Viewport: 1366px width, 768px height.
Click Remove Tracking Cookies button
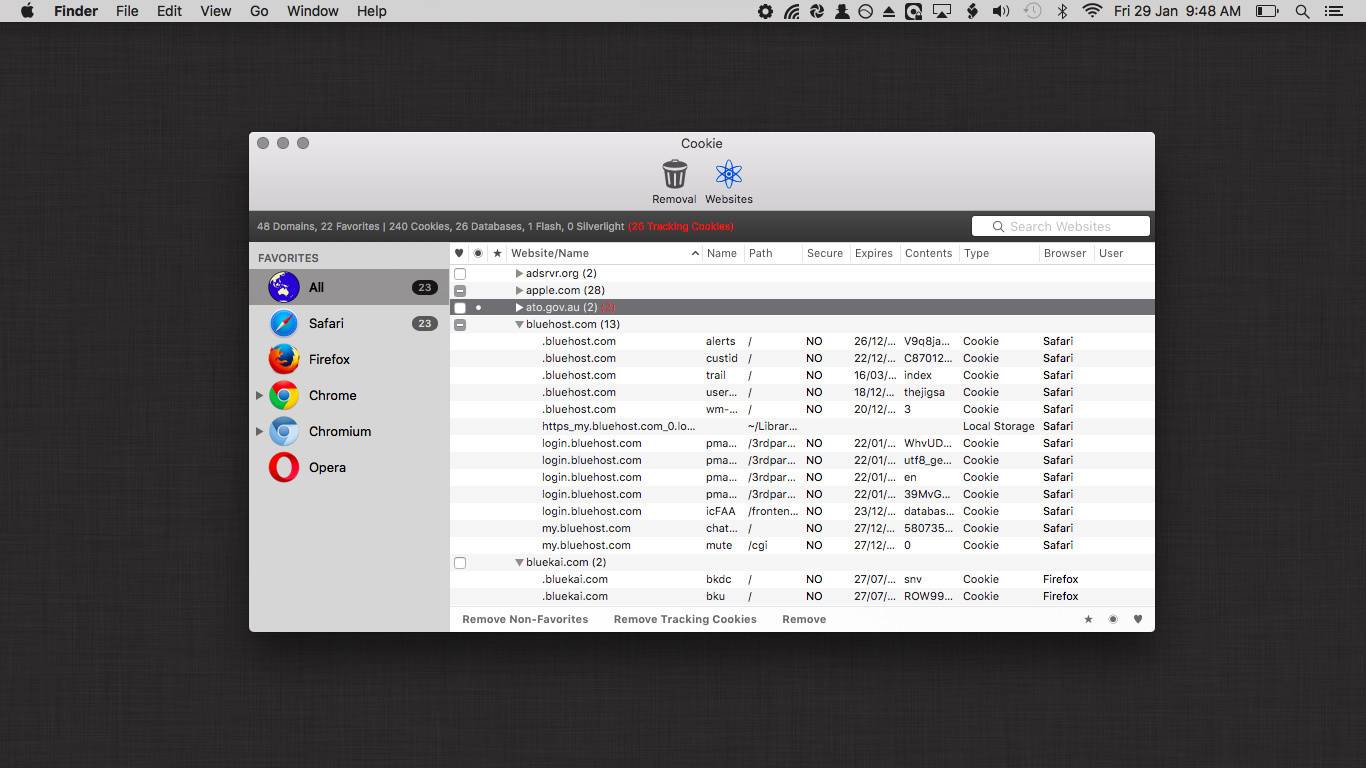tap(685, 619)
